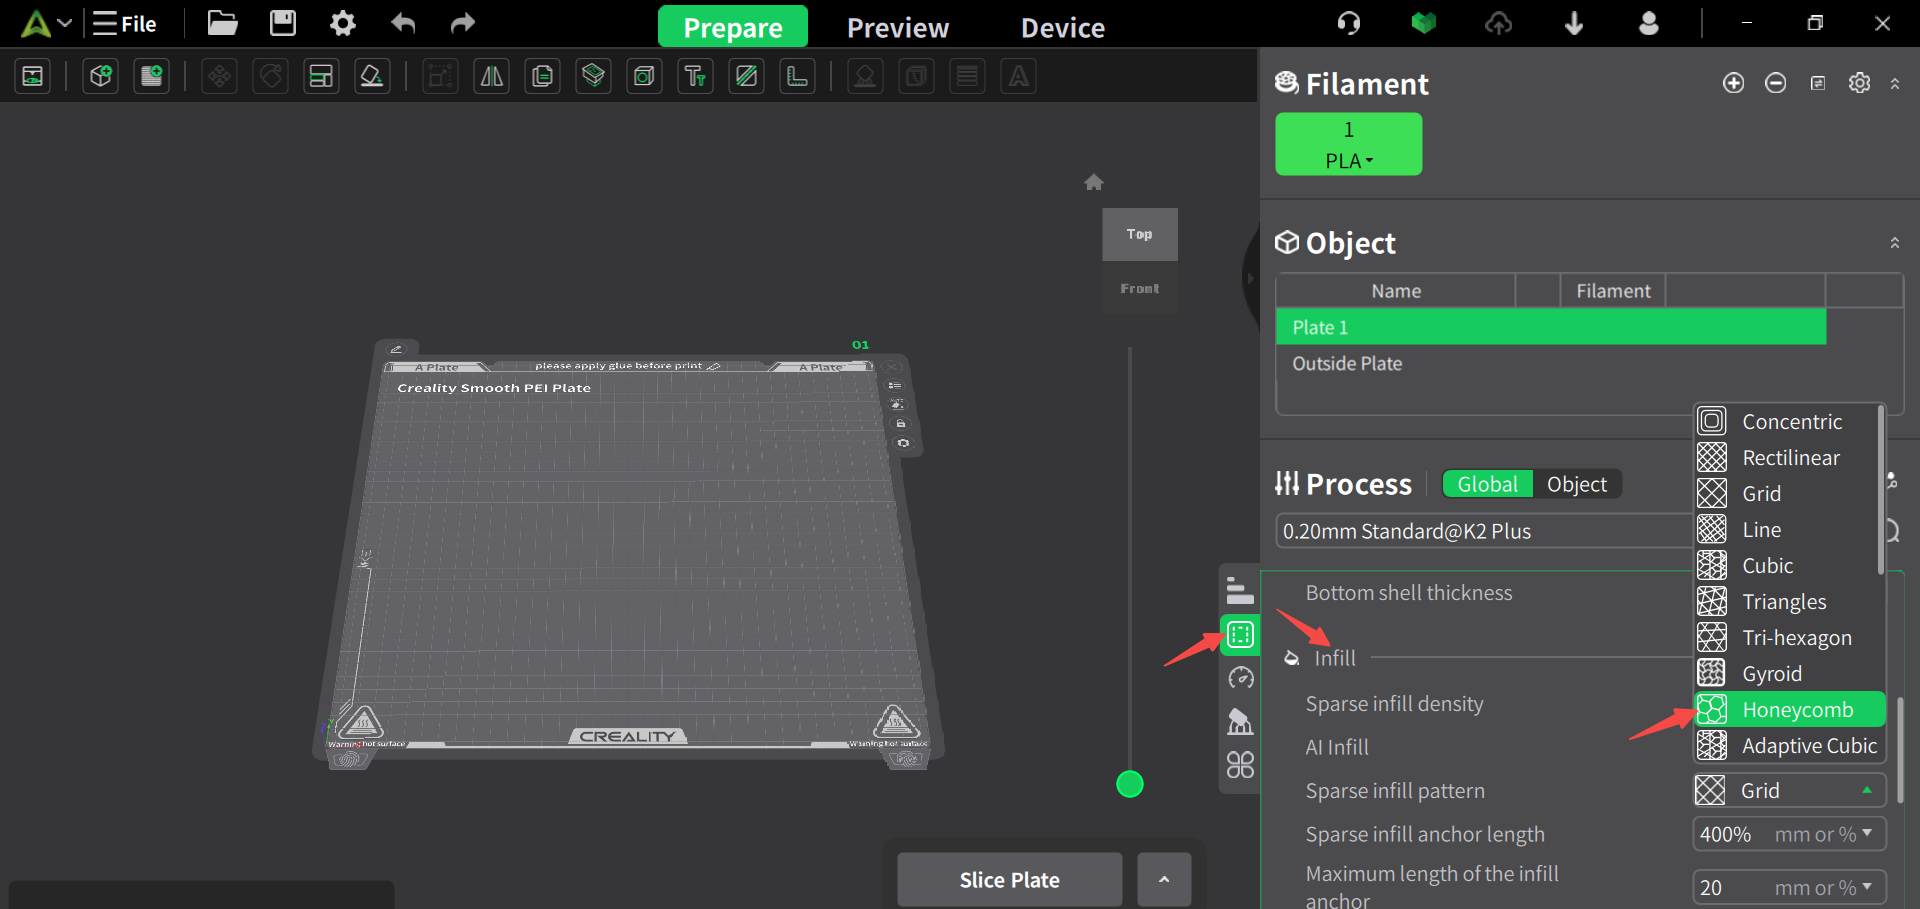Select Plate 1 in the object list
Viewport: 1920px width, 909px height.
[x=1550, y=327]
